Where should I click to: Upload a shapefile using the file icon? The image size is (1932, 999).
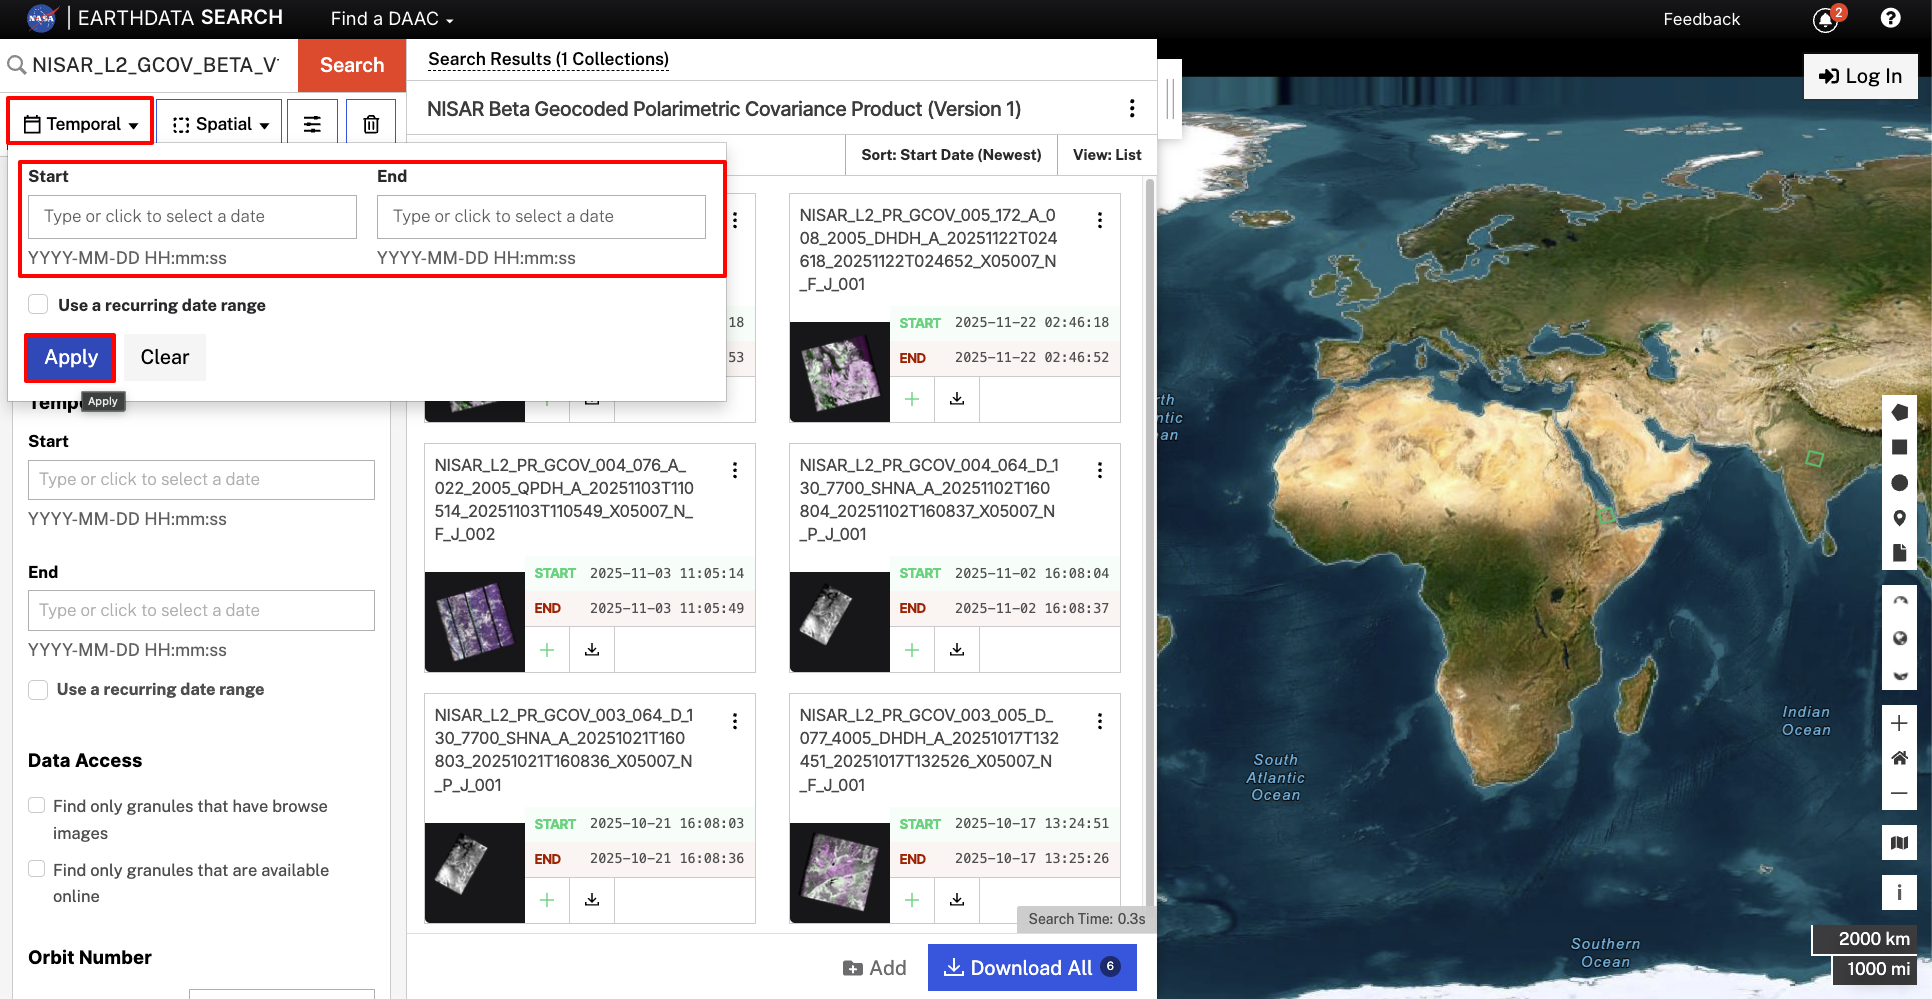click(1900, 553)
